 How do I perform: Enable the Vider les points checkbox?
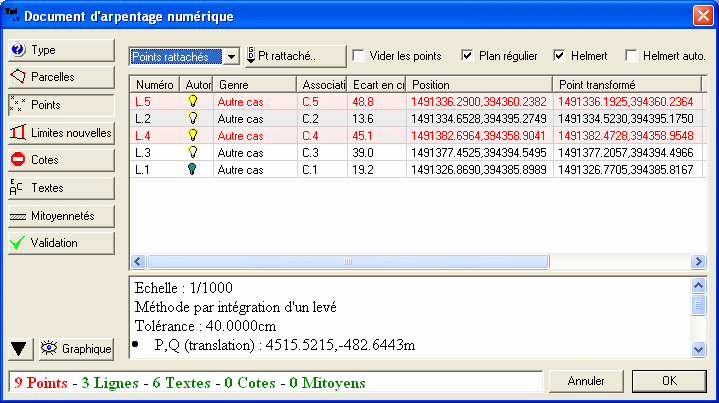point(358,56)
